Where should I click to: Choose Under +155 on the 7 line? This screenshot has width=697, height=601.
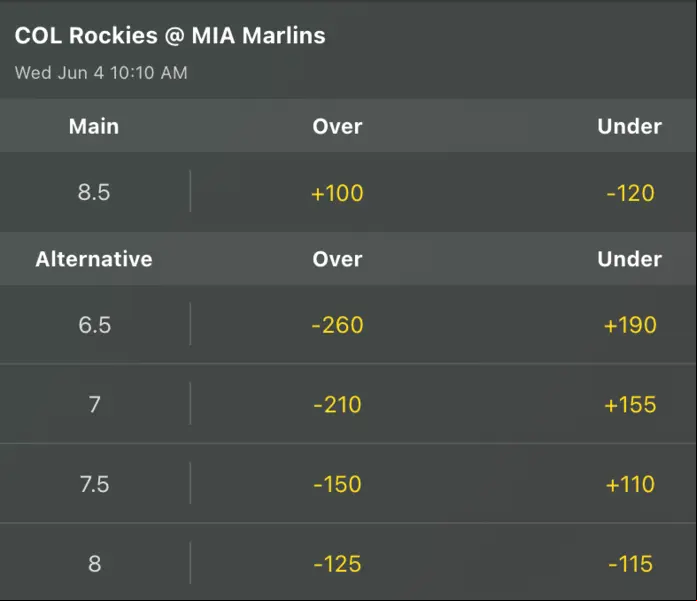pyautogui.click(x=630, y=405)
